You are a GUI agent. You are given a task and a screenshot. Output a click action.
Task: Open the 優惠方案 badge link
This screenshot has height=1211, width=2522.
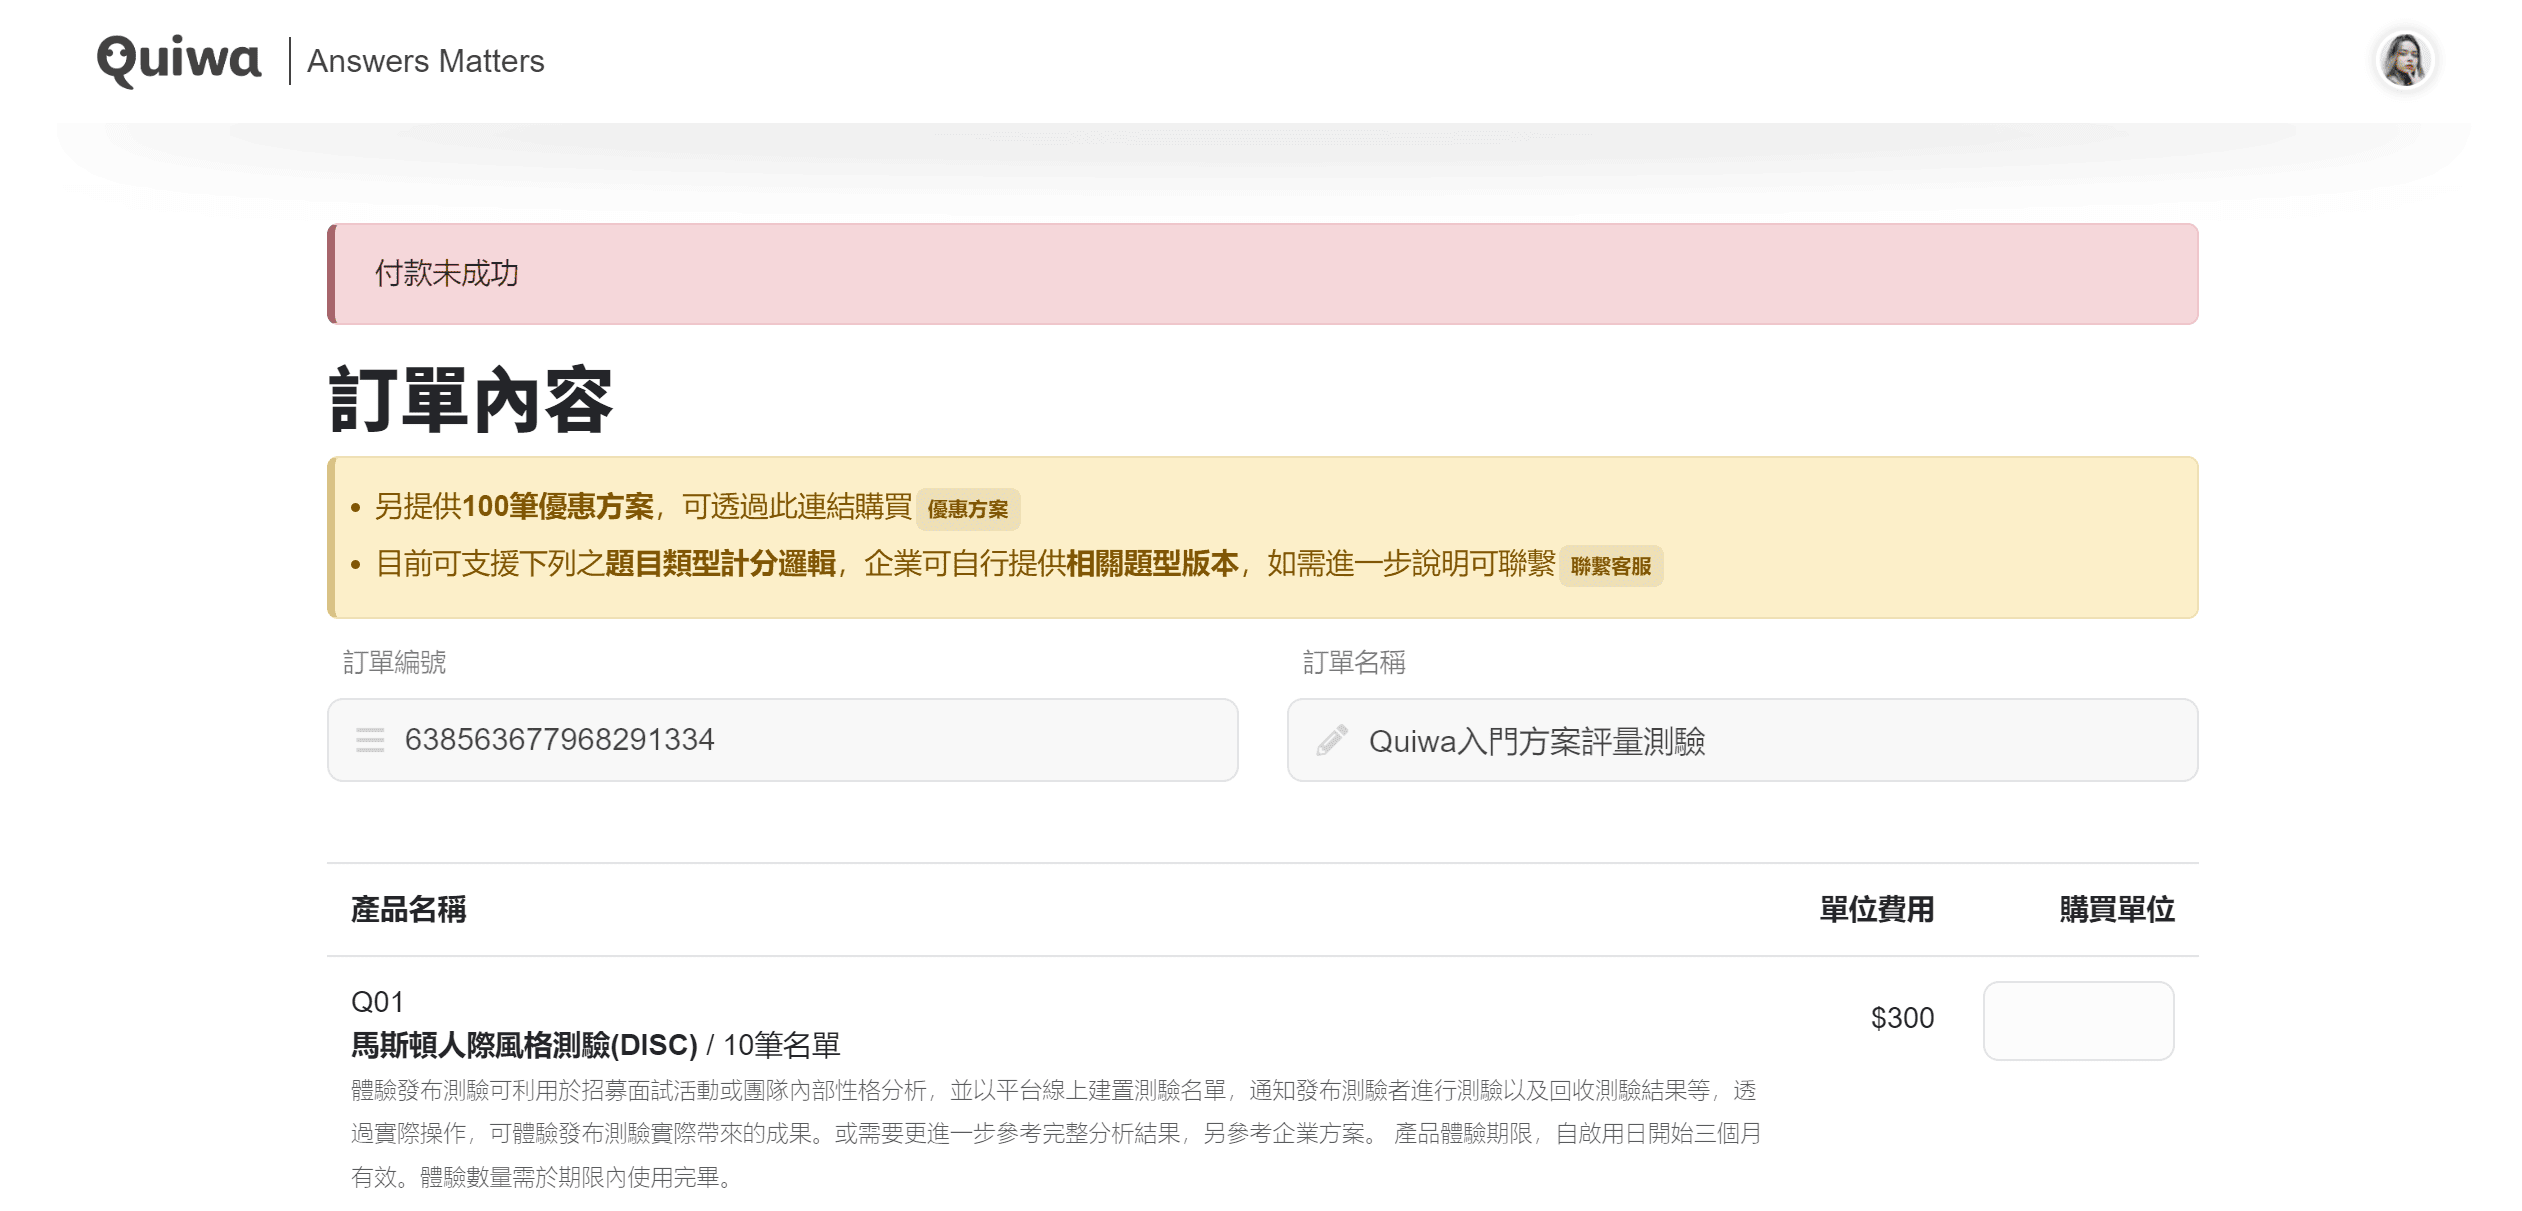(967, 509)
